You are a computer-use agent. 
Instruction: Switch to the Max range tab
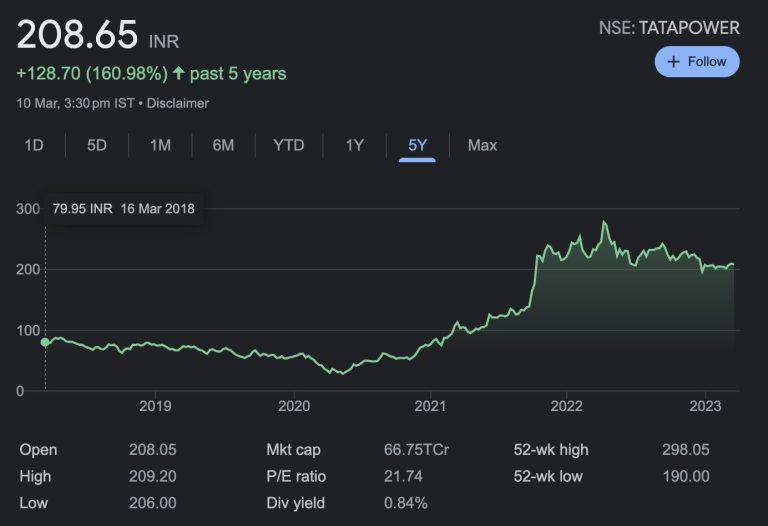point(482,145)
